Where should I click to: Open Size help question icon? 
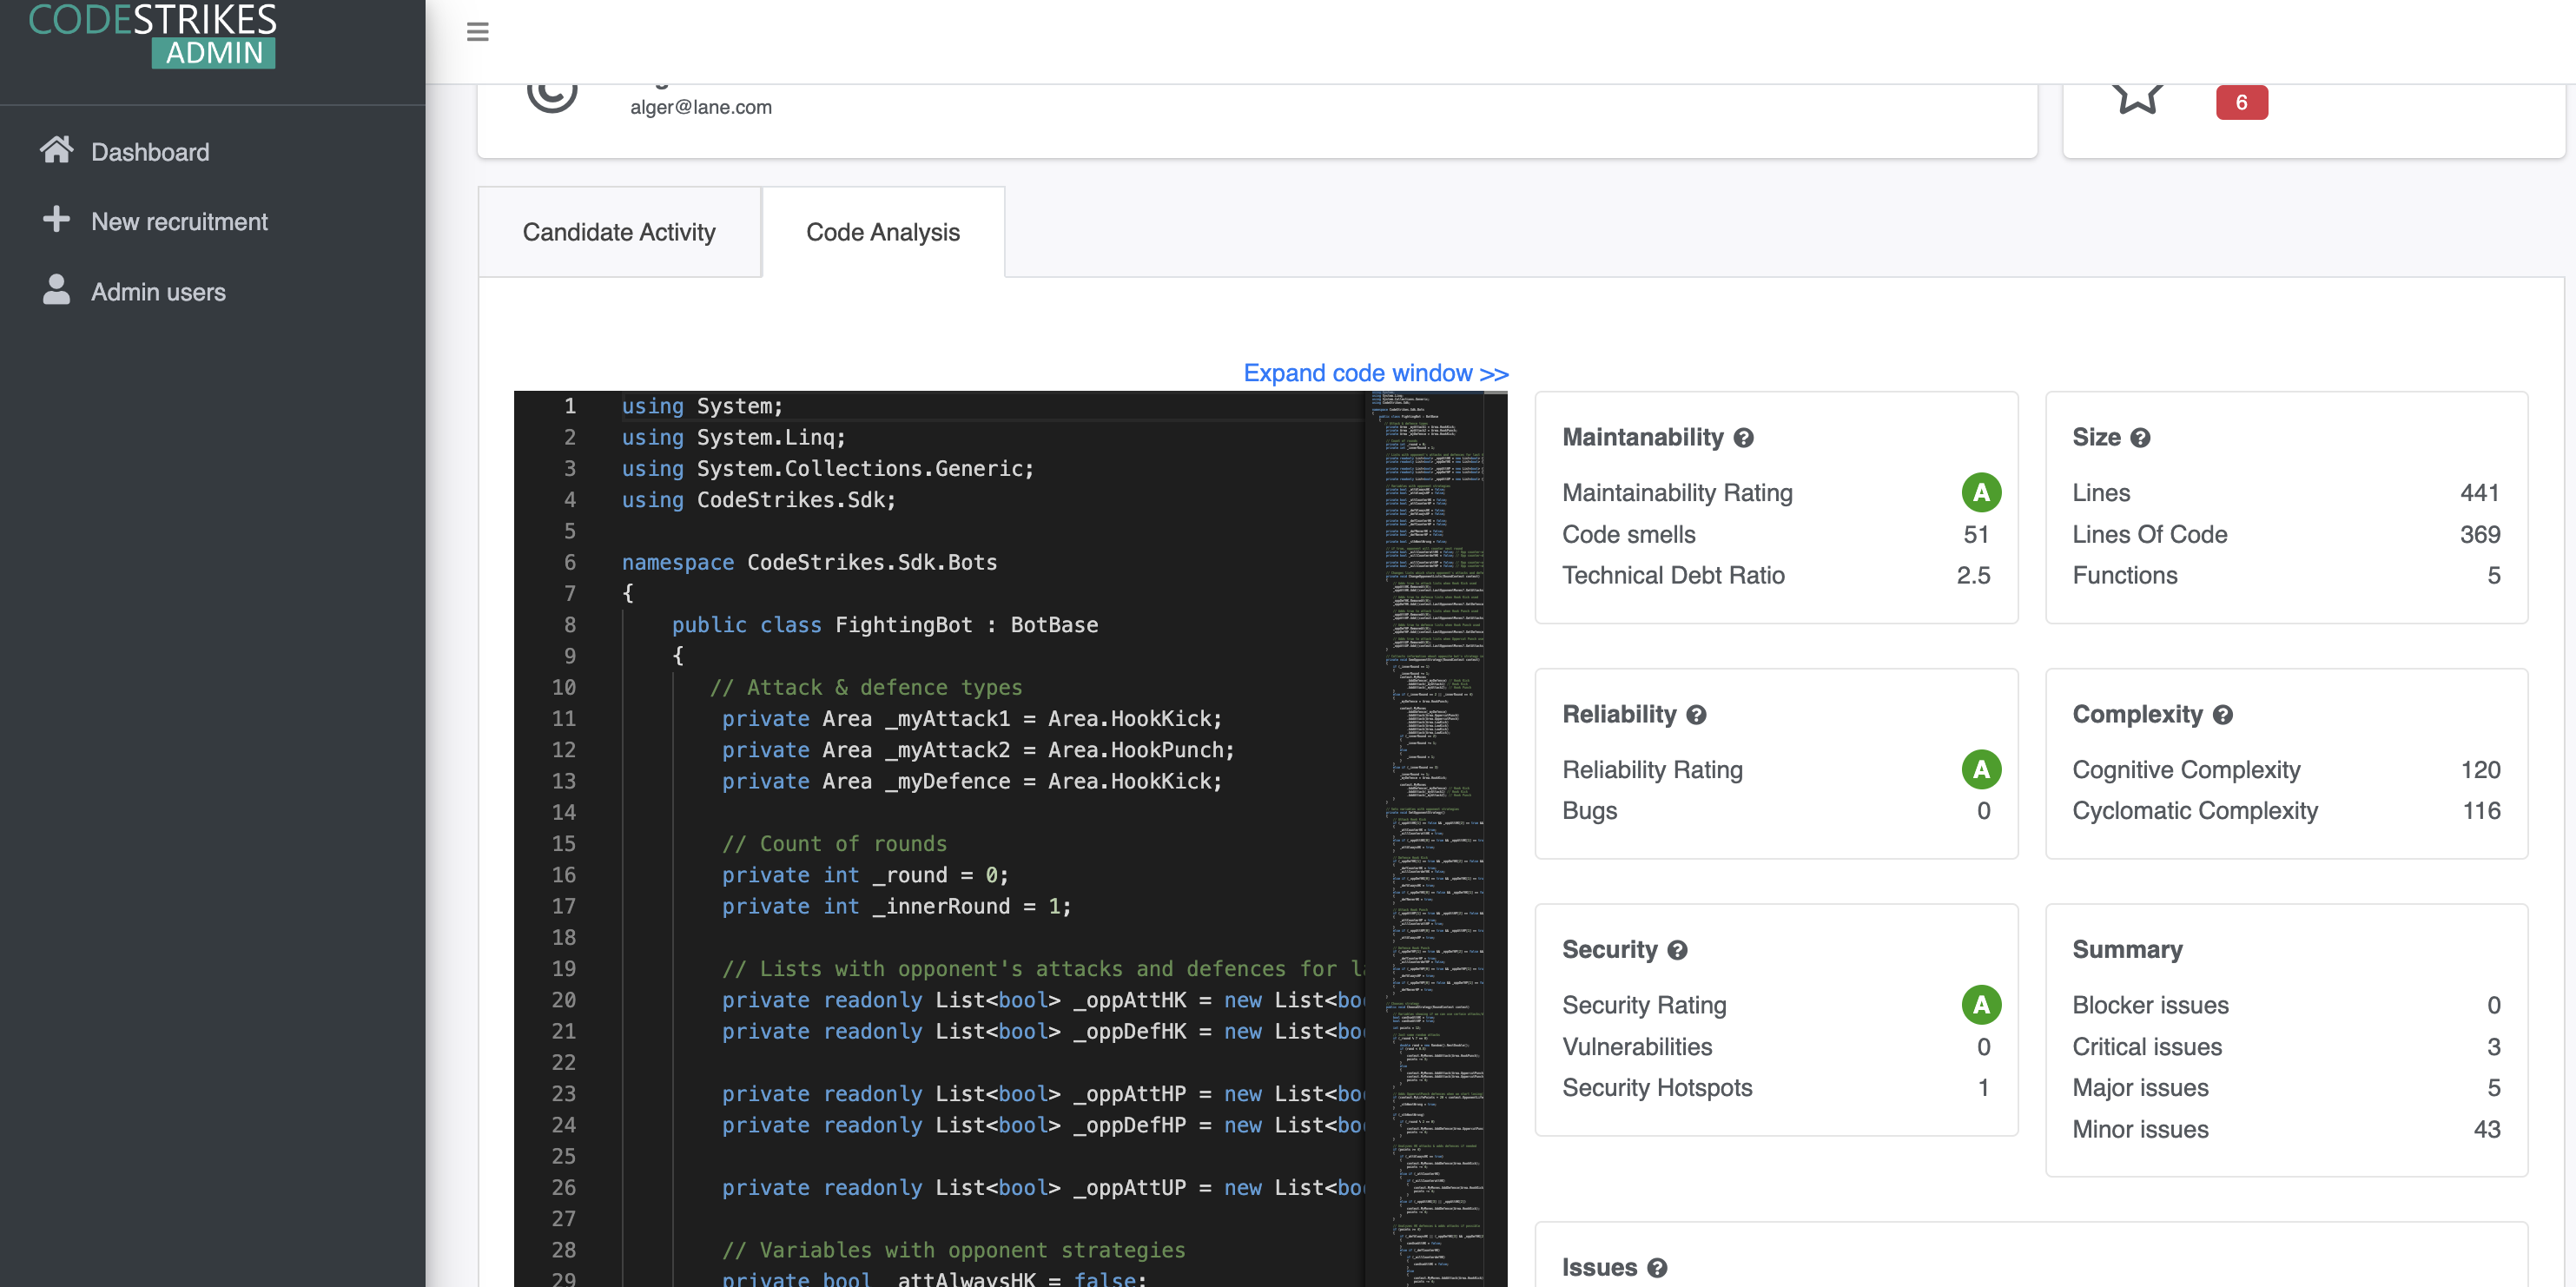2140,438
